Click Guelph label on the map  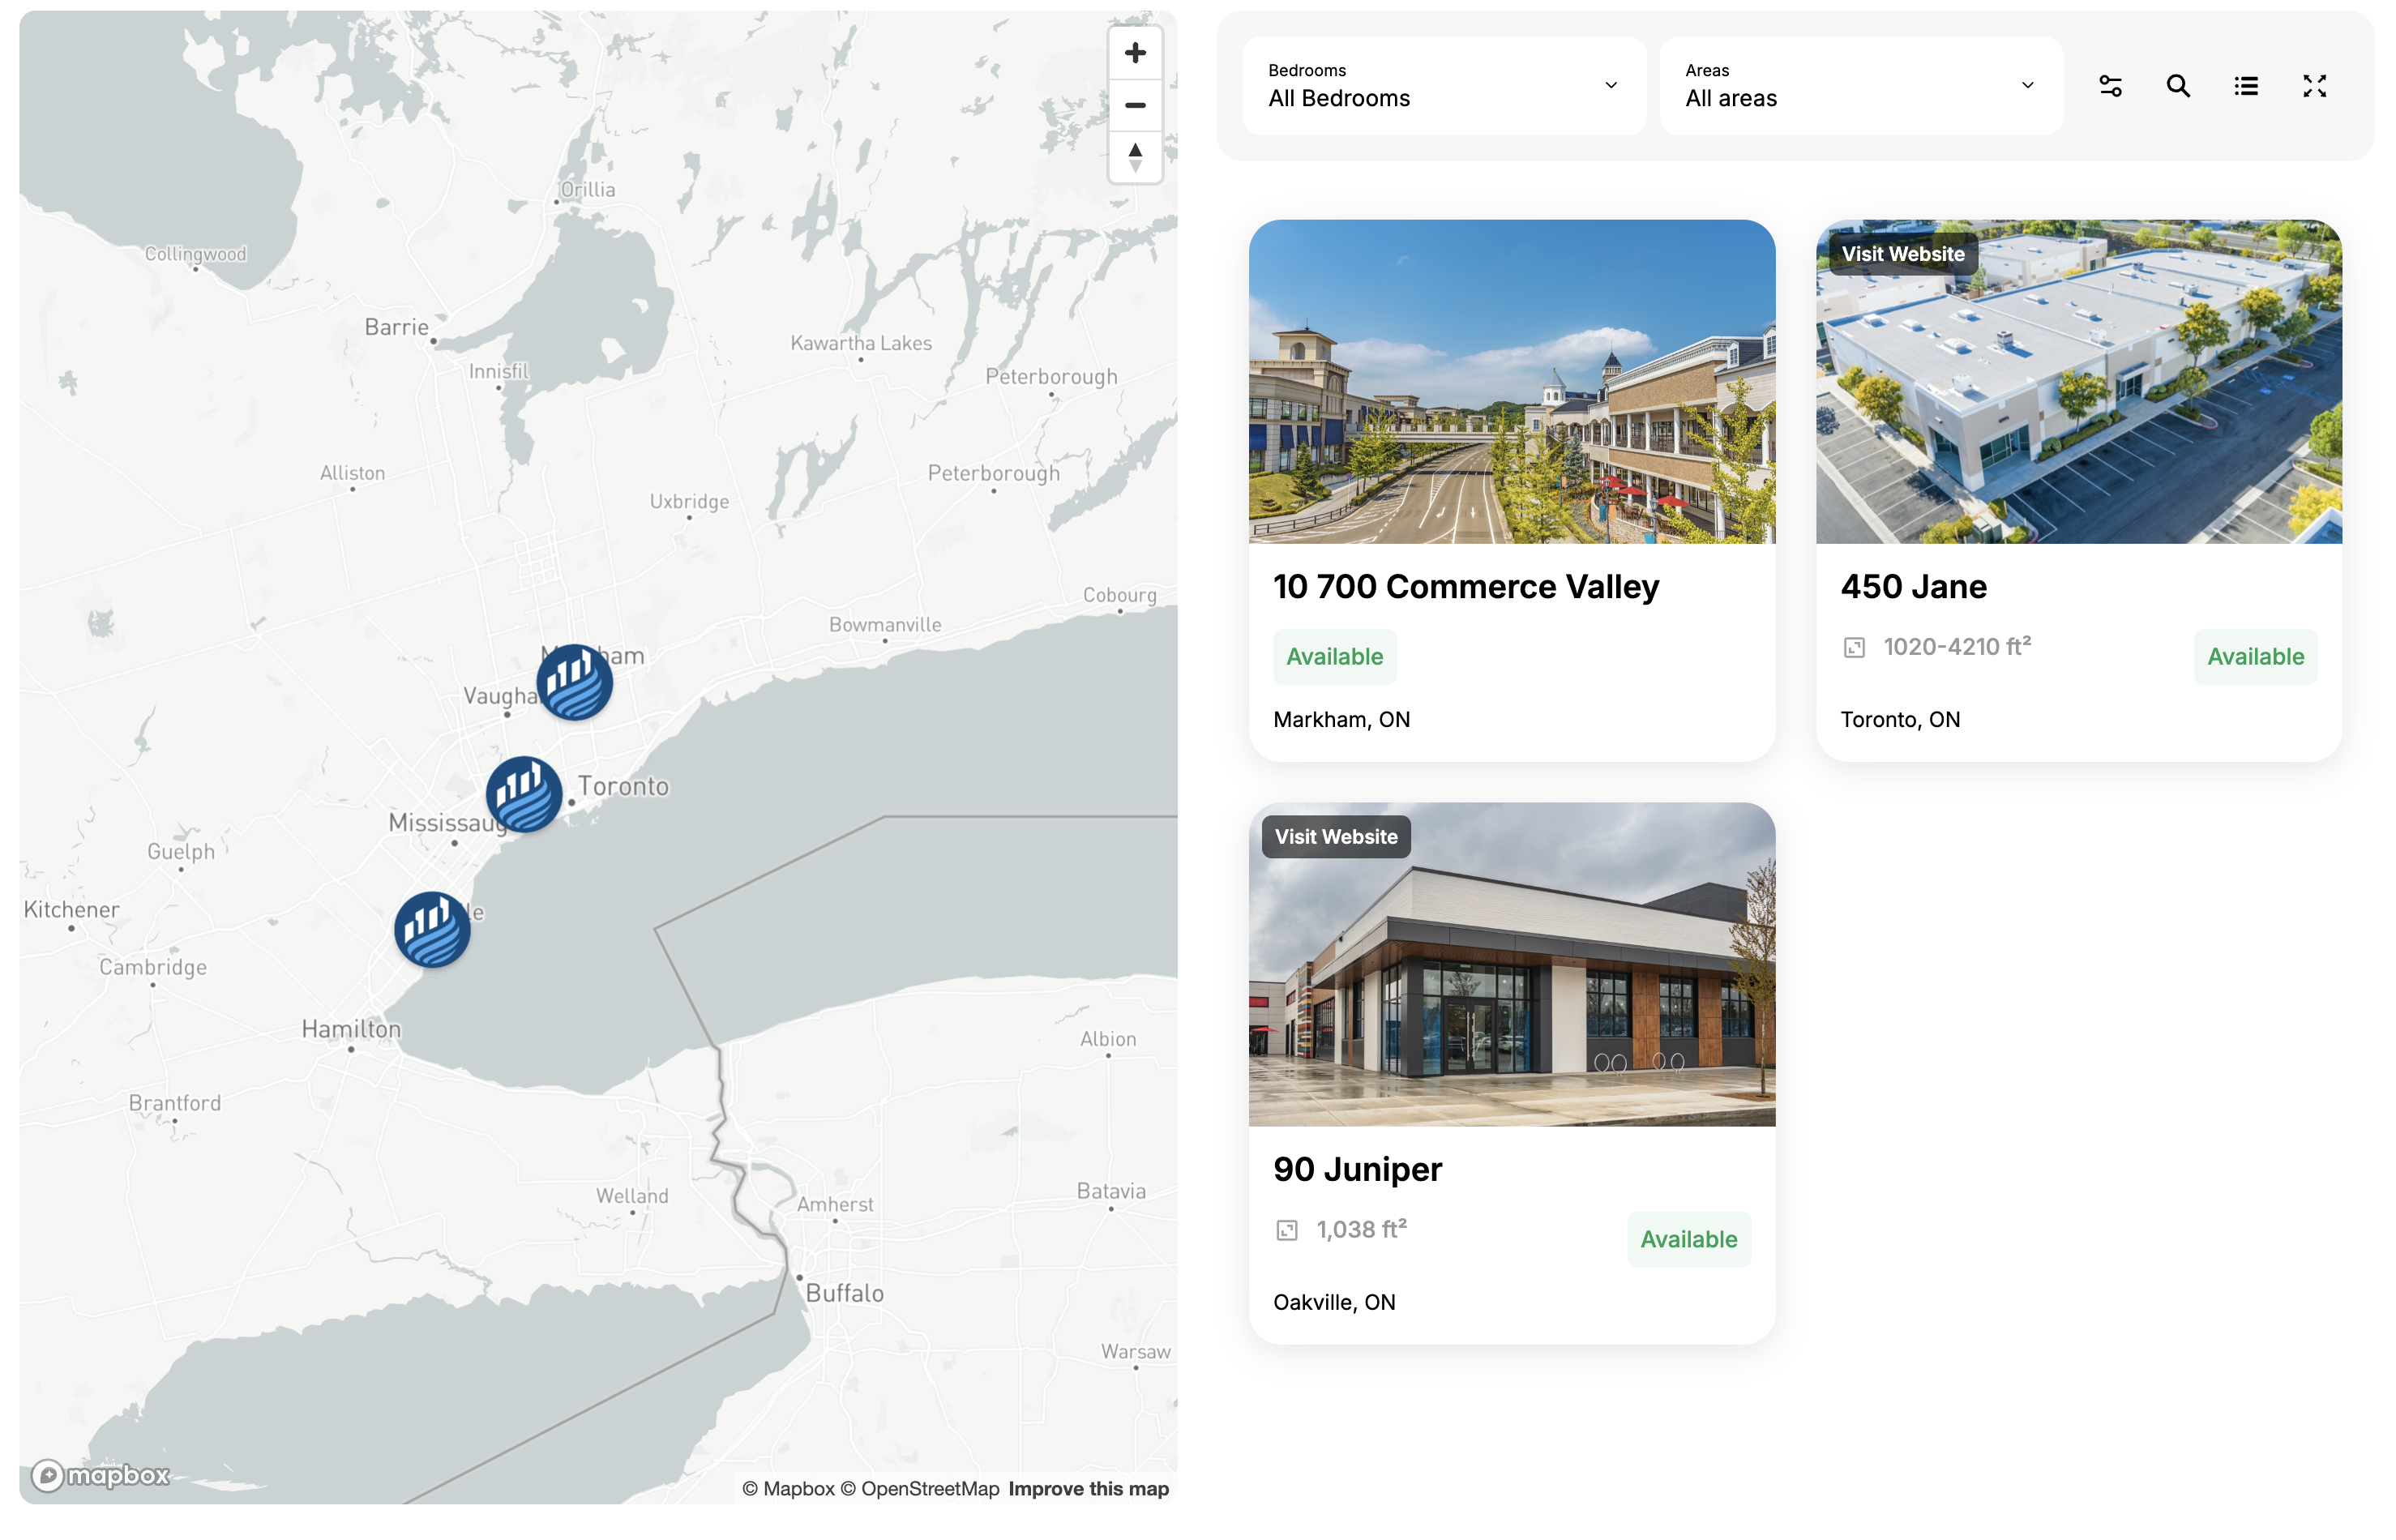pyautogui.click(x=181, y=852)
